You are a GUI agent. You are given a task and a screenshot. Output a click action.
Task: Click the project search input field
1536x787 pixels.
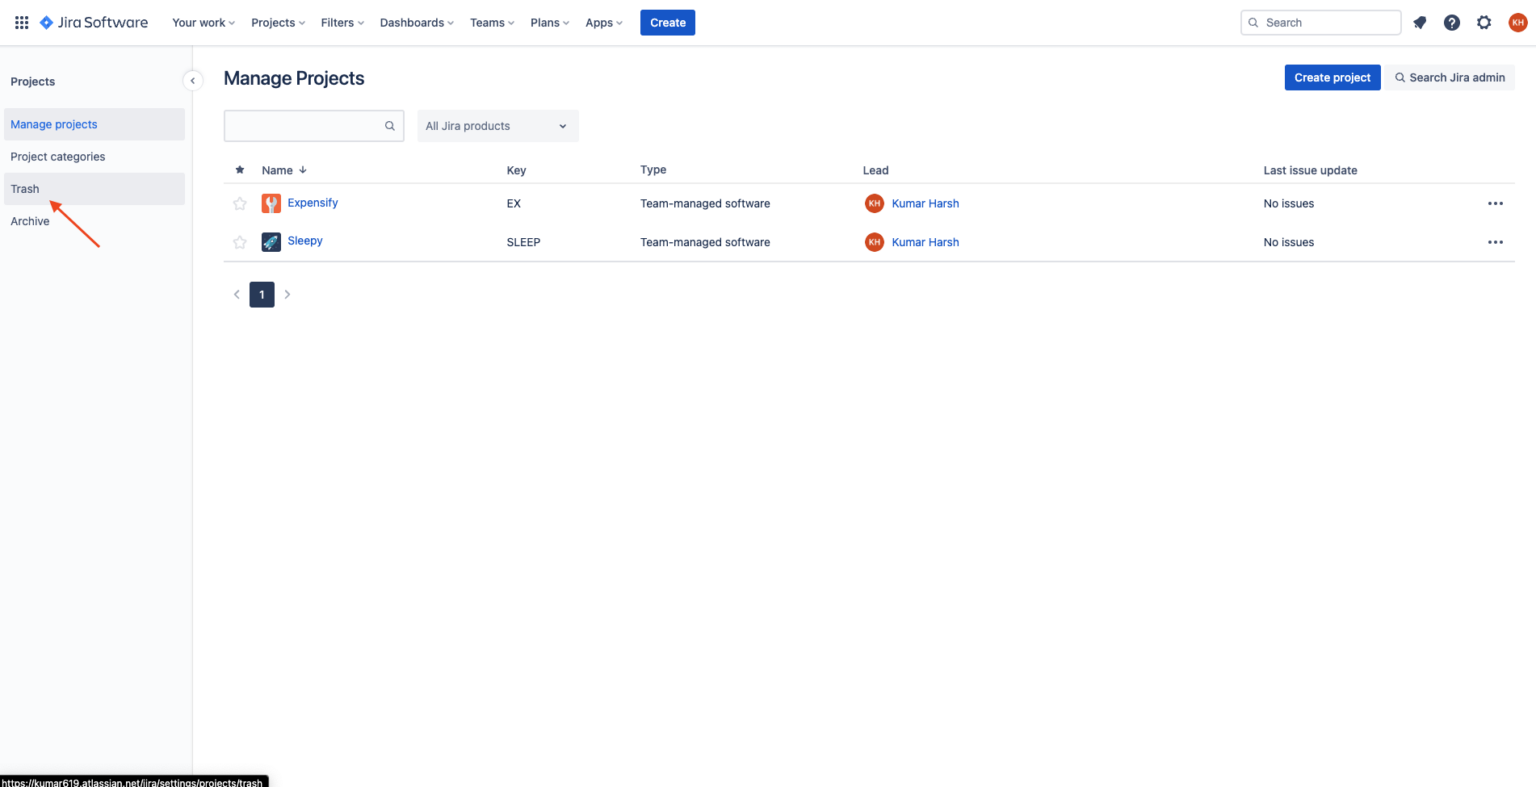click(310, 125)
